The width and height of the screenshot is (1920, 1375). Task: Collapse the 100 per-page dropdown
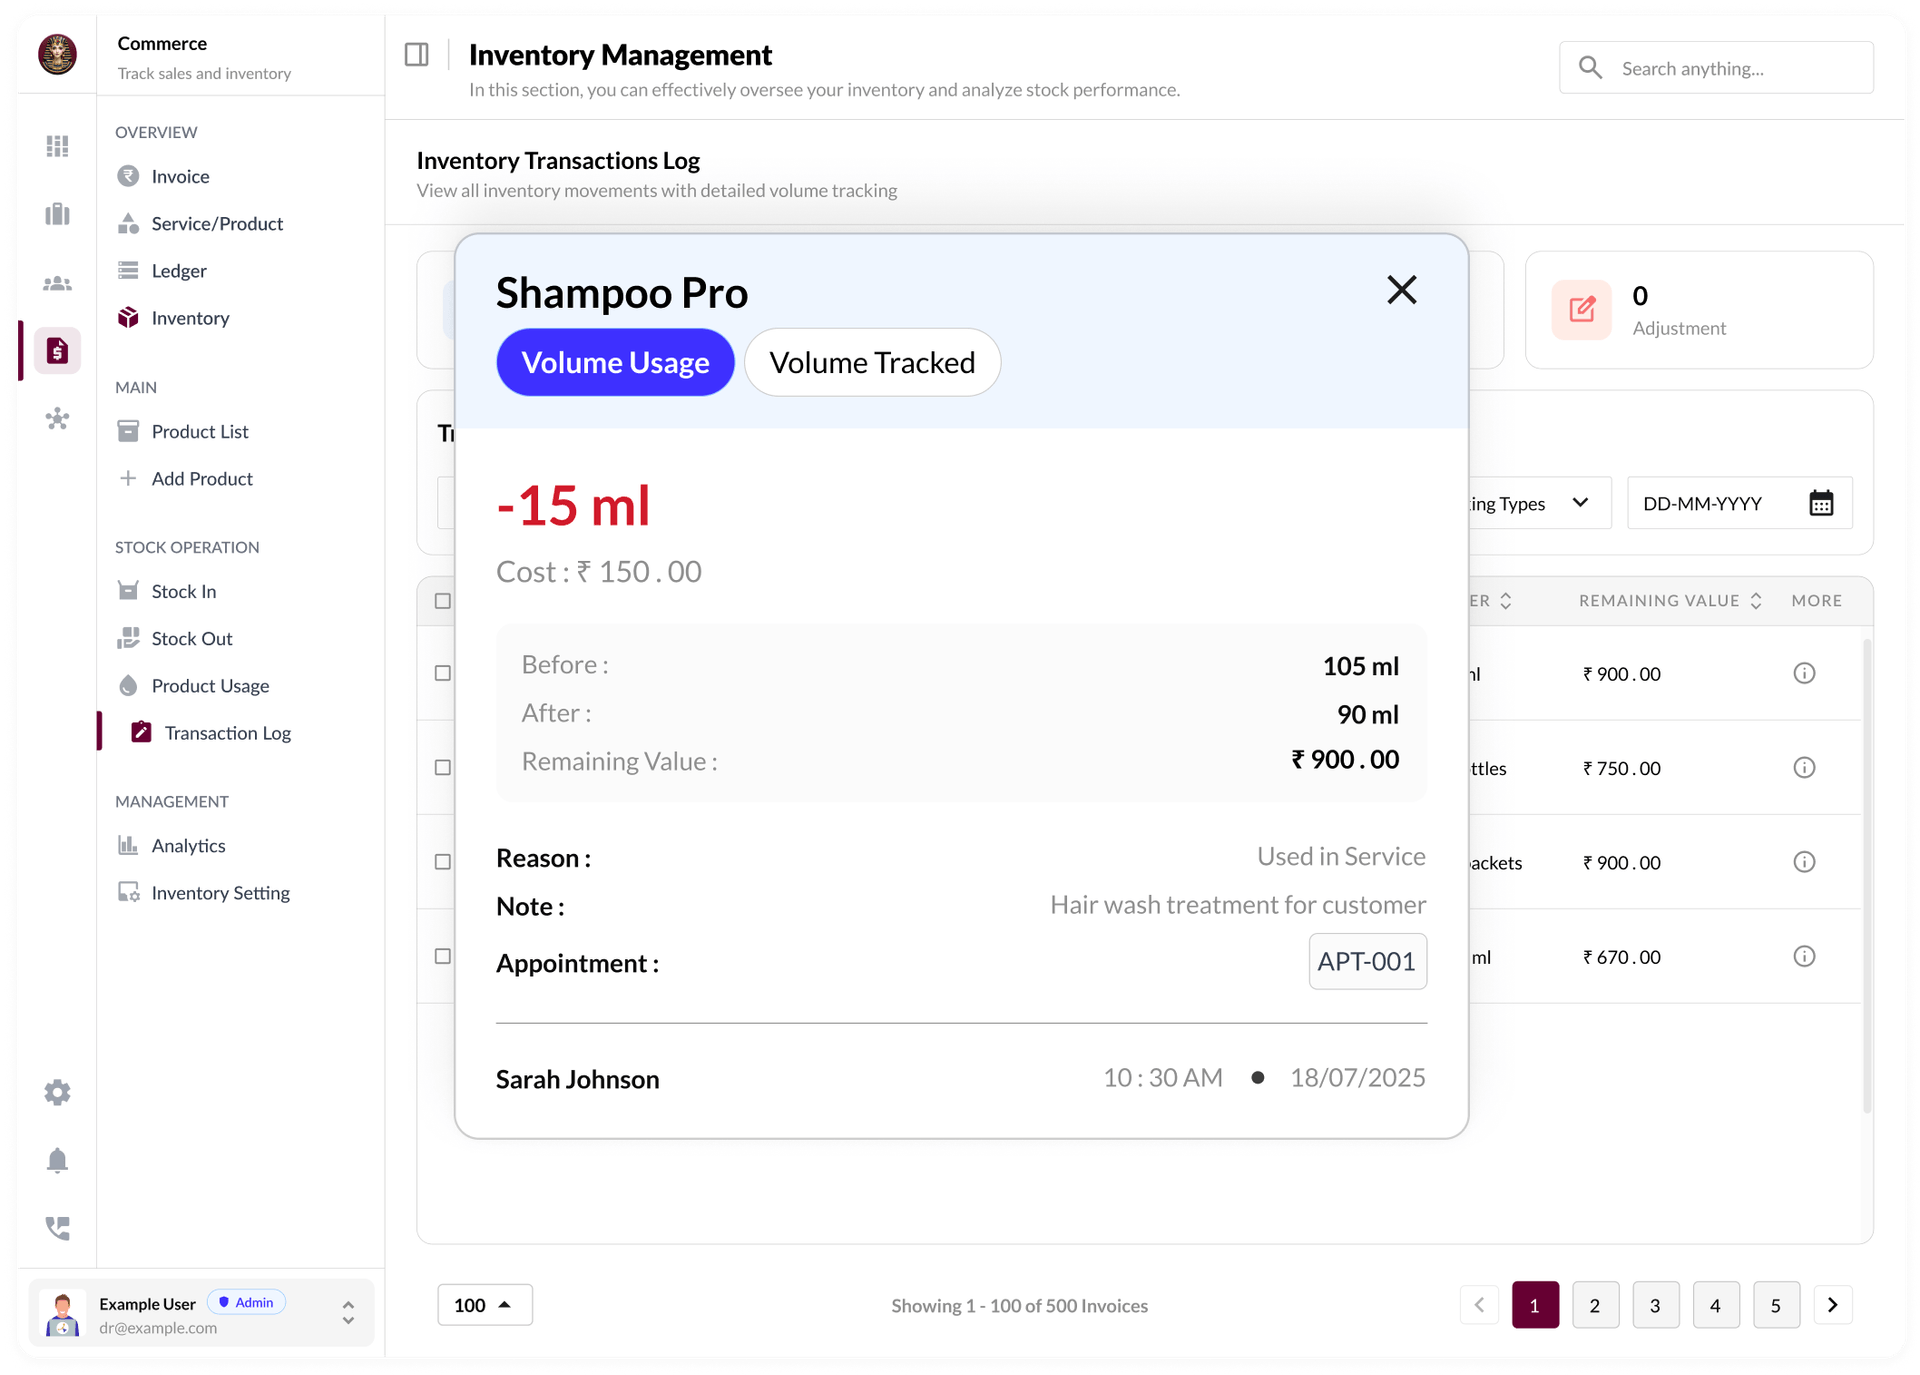coord(484,1305)
